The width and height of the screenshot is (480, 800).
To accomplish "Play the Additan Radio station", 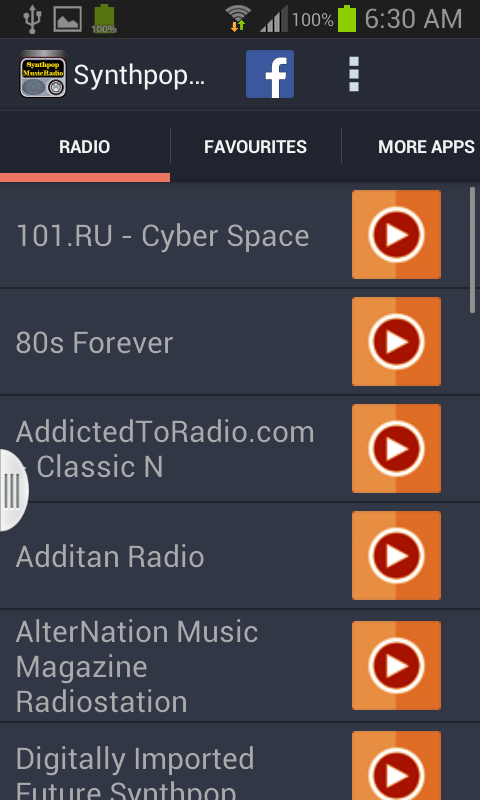I will point(396,555).
